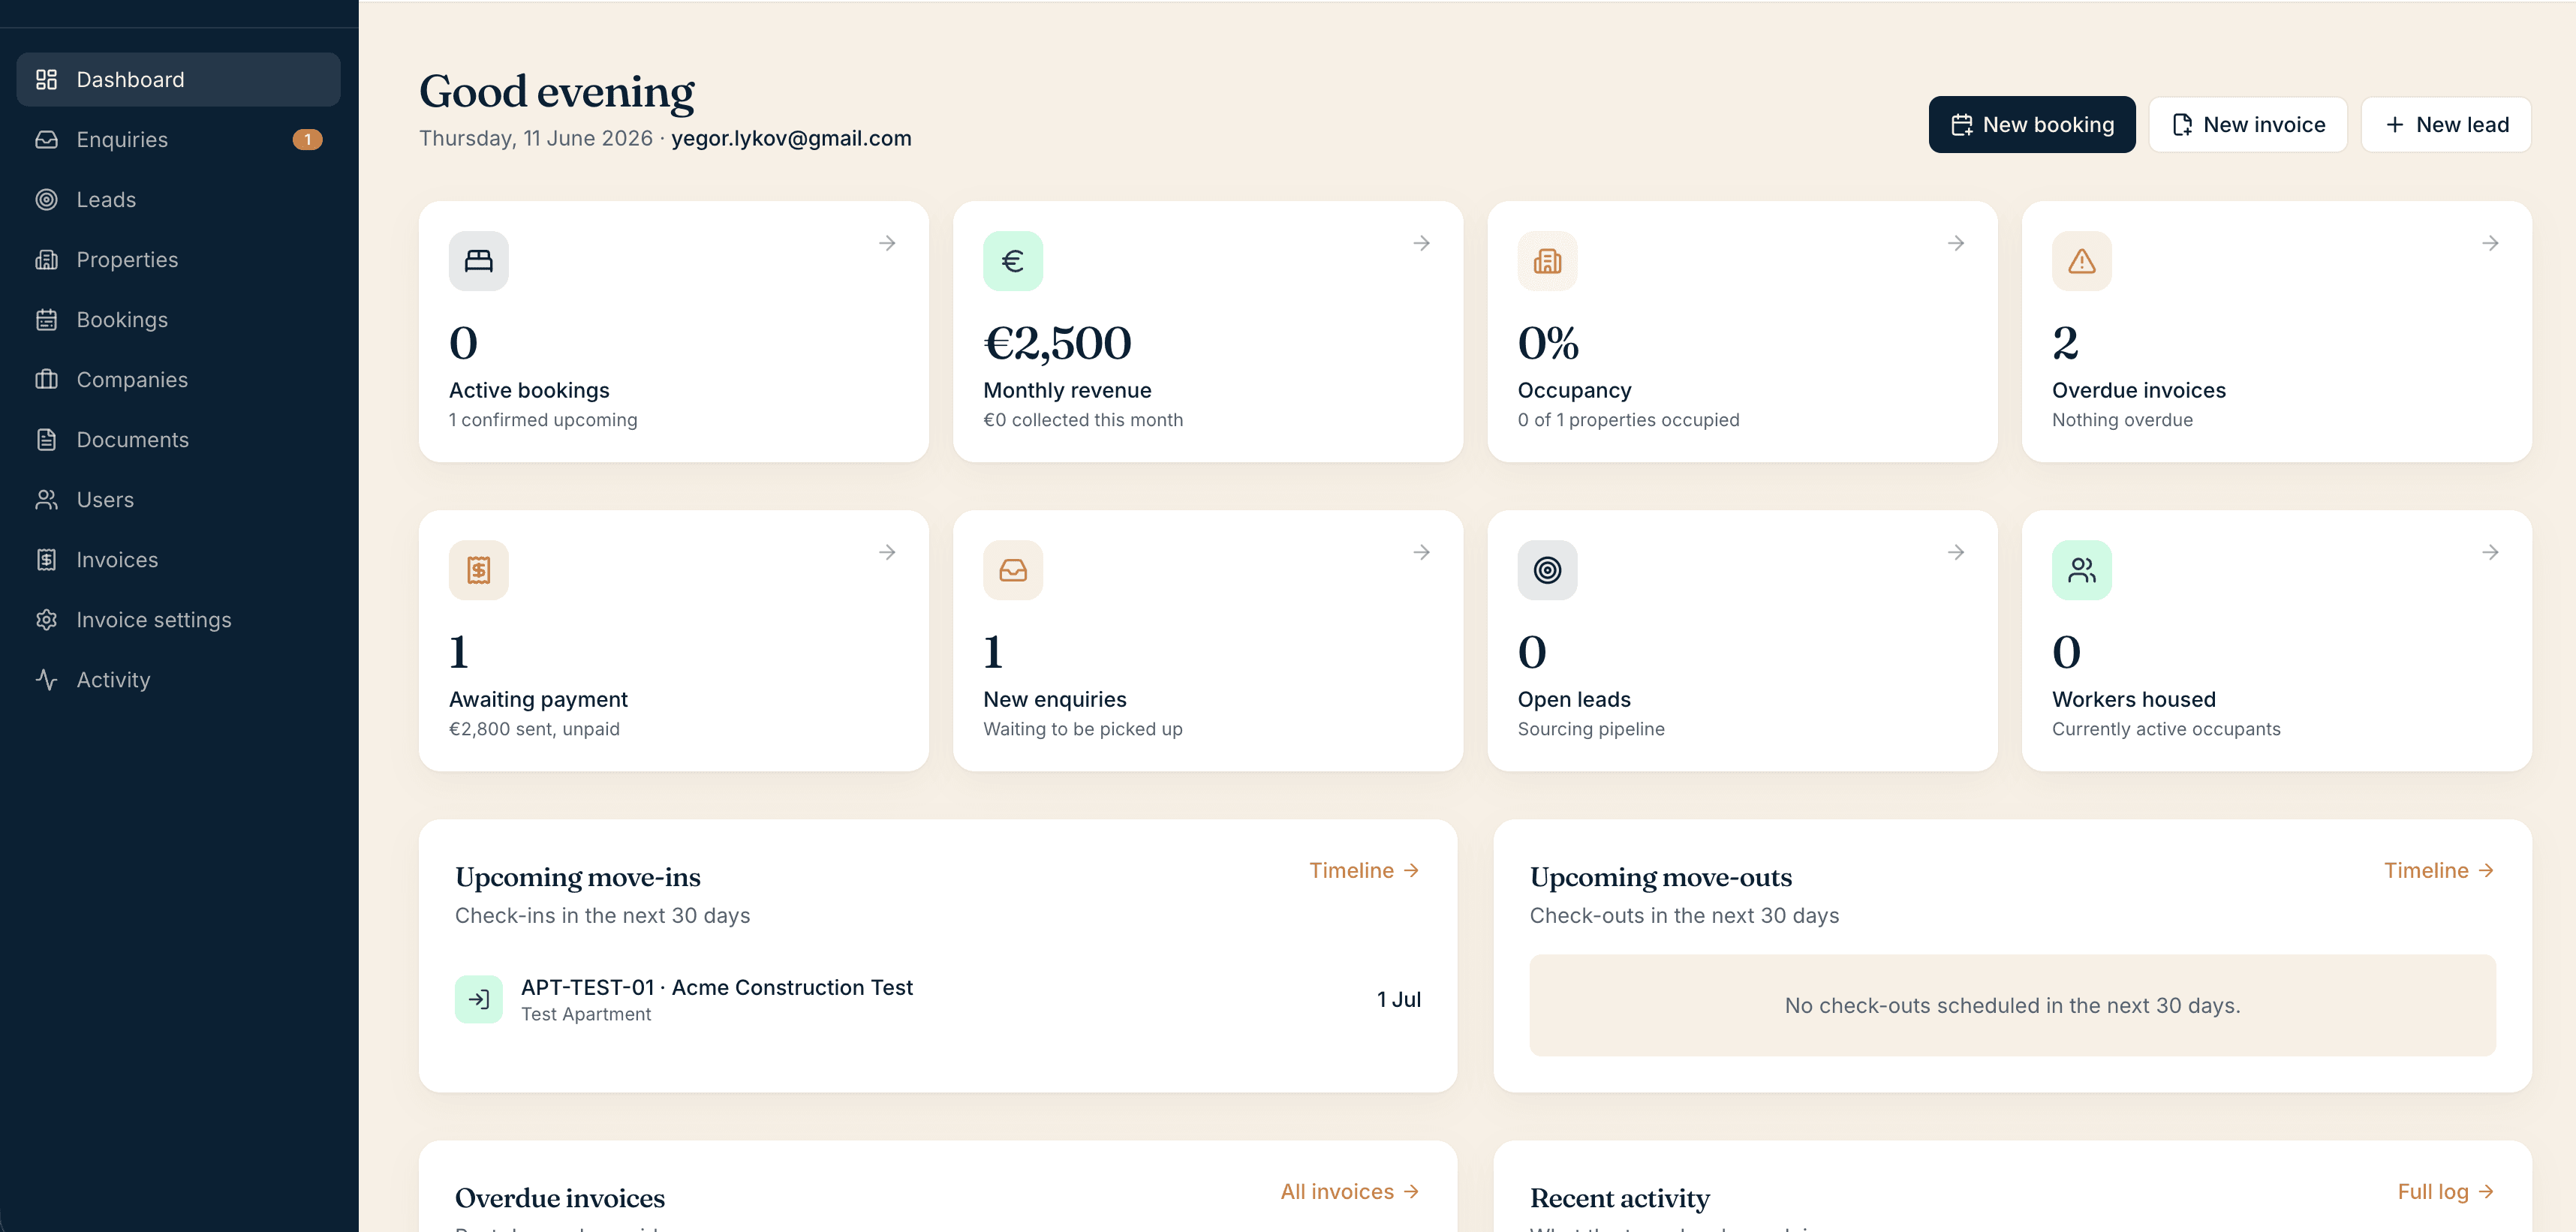Click the bed icon on Active bookings card
This screenshot has width=2576, height=1232.
[x=478, y=261]
